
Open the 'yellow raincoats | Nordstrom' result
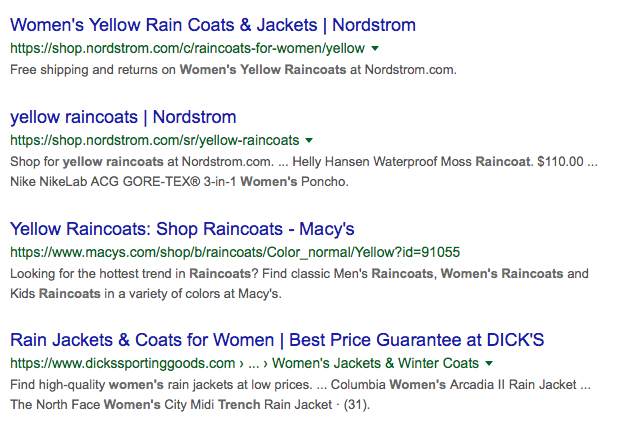tap(123, 117)
